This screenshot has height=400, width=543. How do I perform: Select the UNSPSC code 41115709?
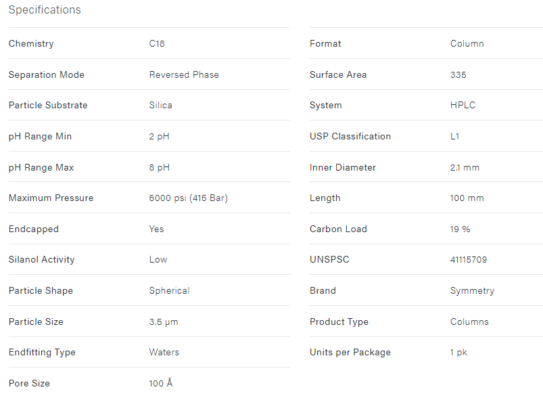point(469,259)
